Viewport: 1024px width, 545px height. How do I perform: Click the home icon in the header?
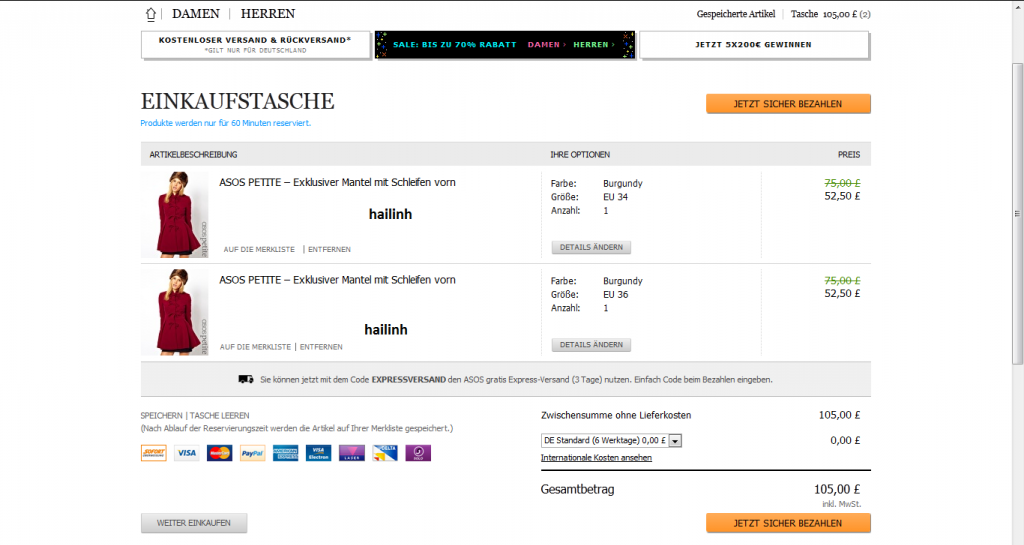point(151,14)
